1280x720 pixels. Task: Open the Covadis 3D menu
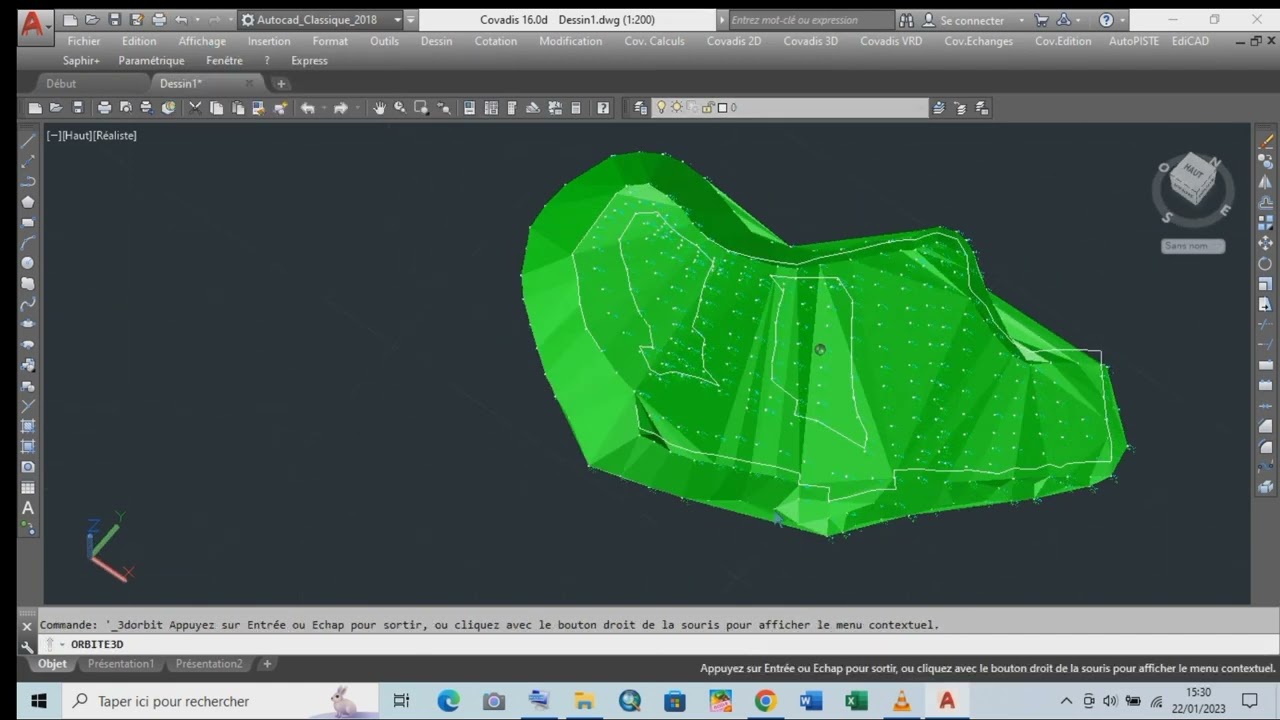click(810, 41)
